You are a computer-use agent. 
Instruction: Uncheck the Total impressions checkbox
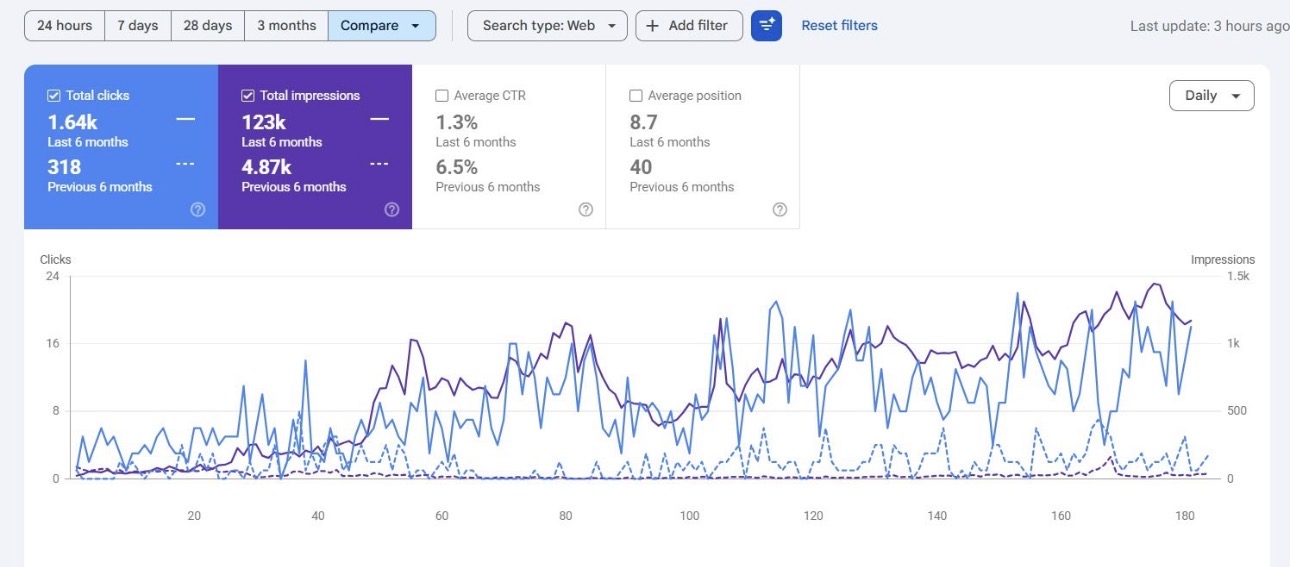(248, 96)
